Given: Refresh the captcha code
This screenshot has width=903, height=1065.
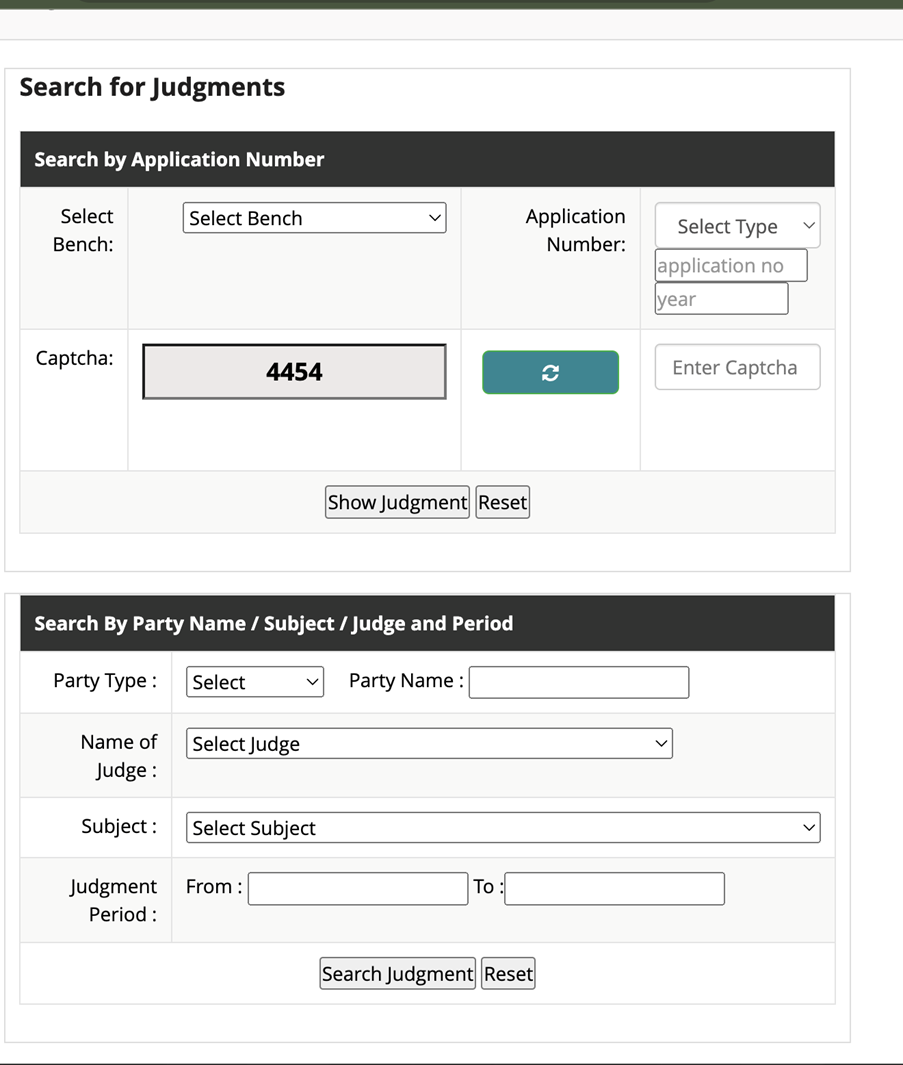Looking at the screenshot, I should pyautogui.click(x=550, y=372).
